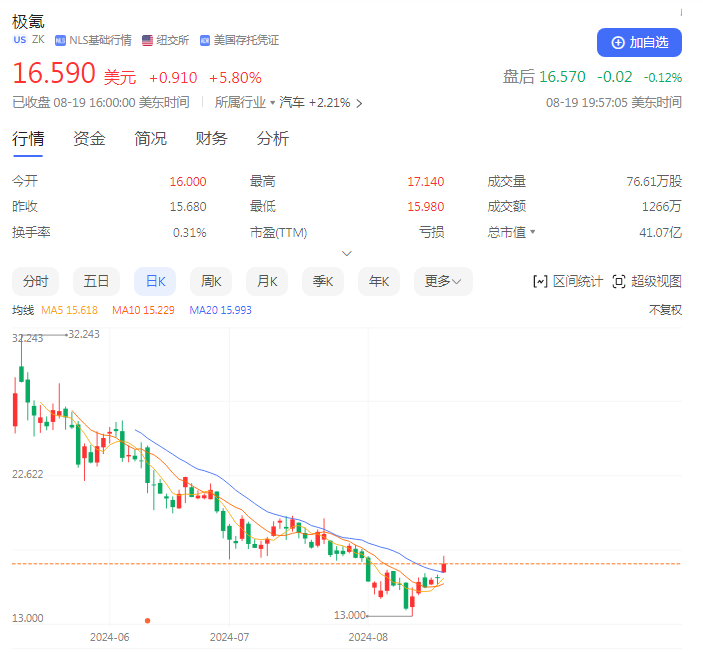Switch to the 分析 tab
703x652 pixels.
tap(272, 139)
